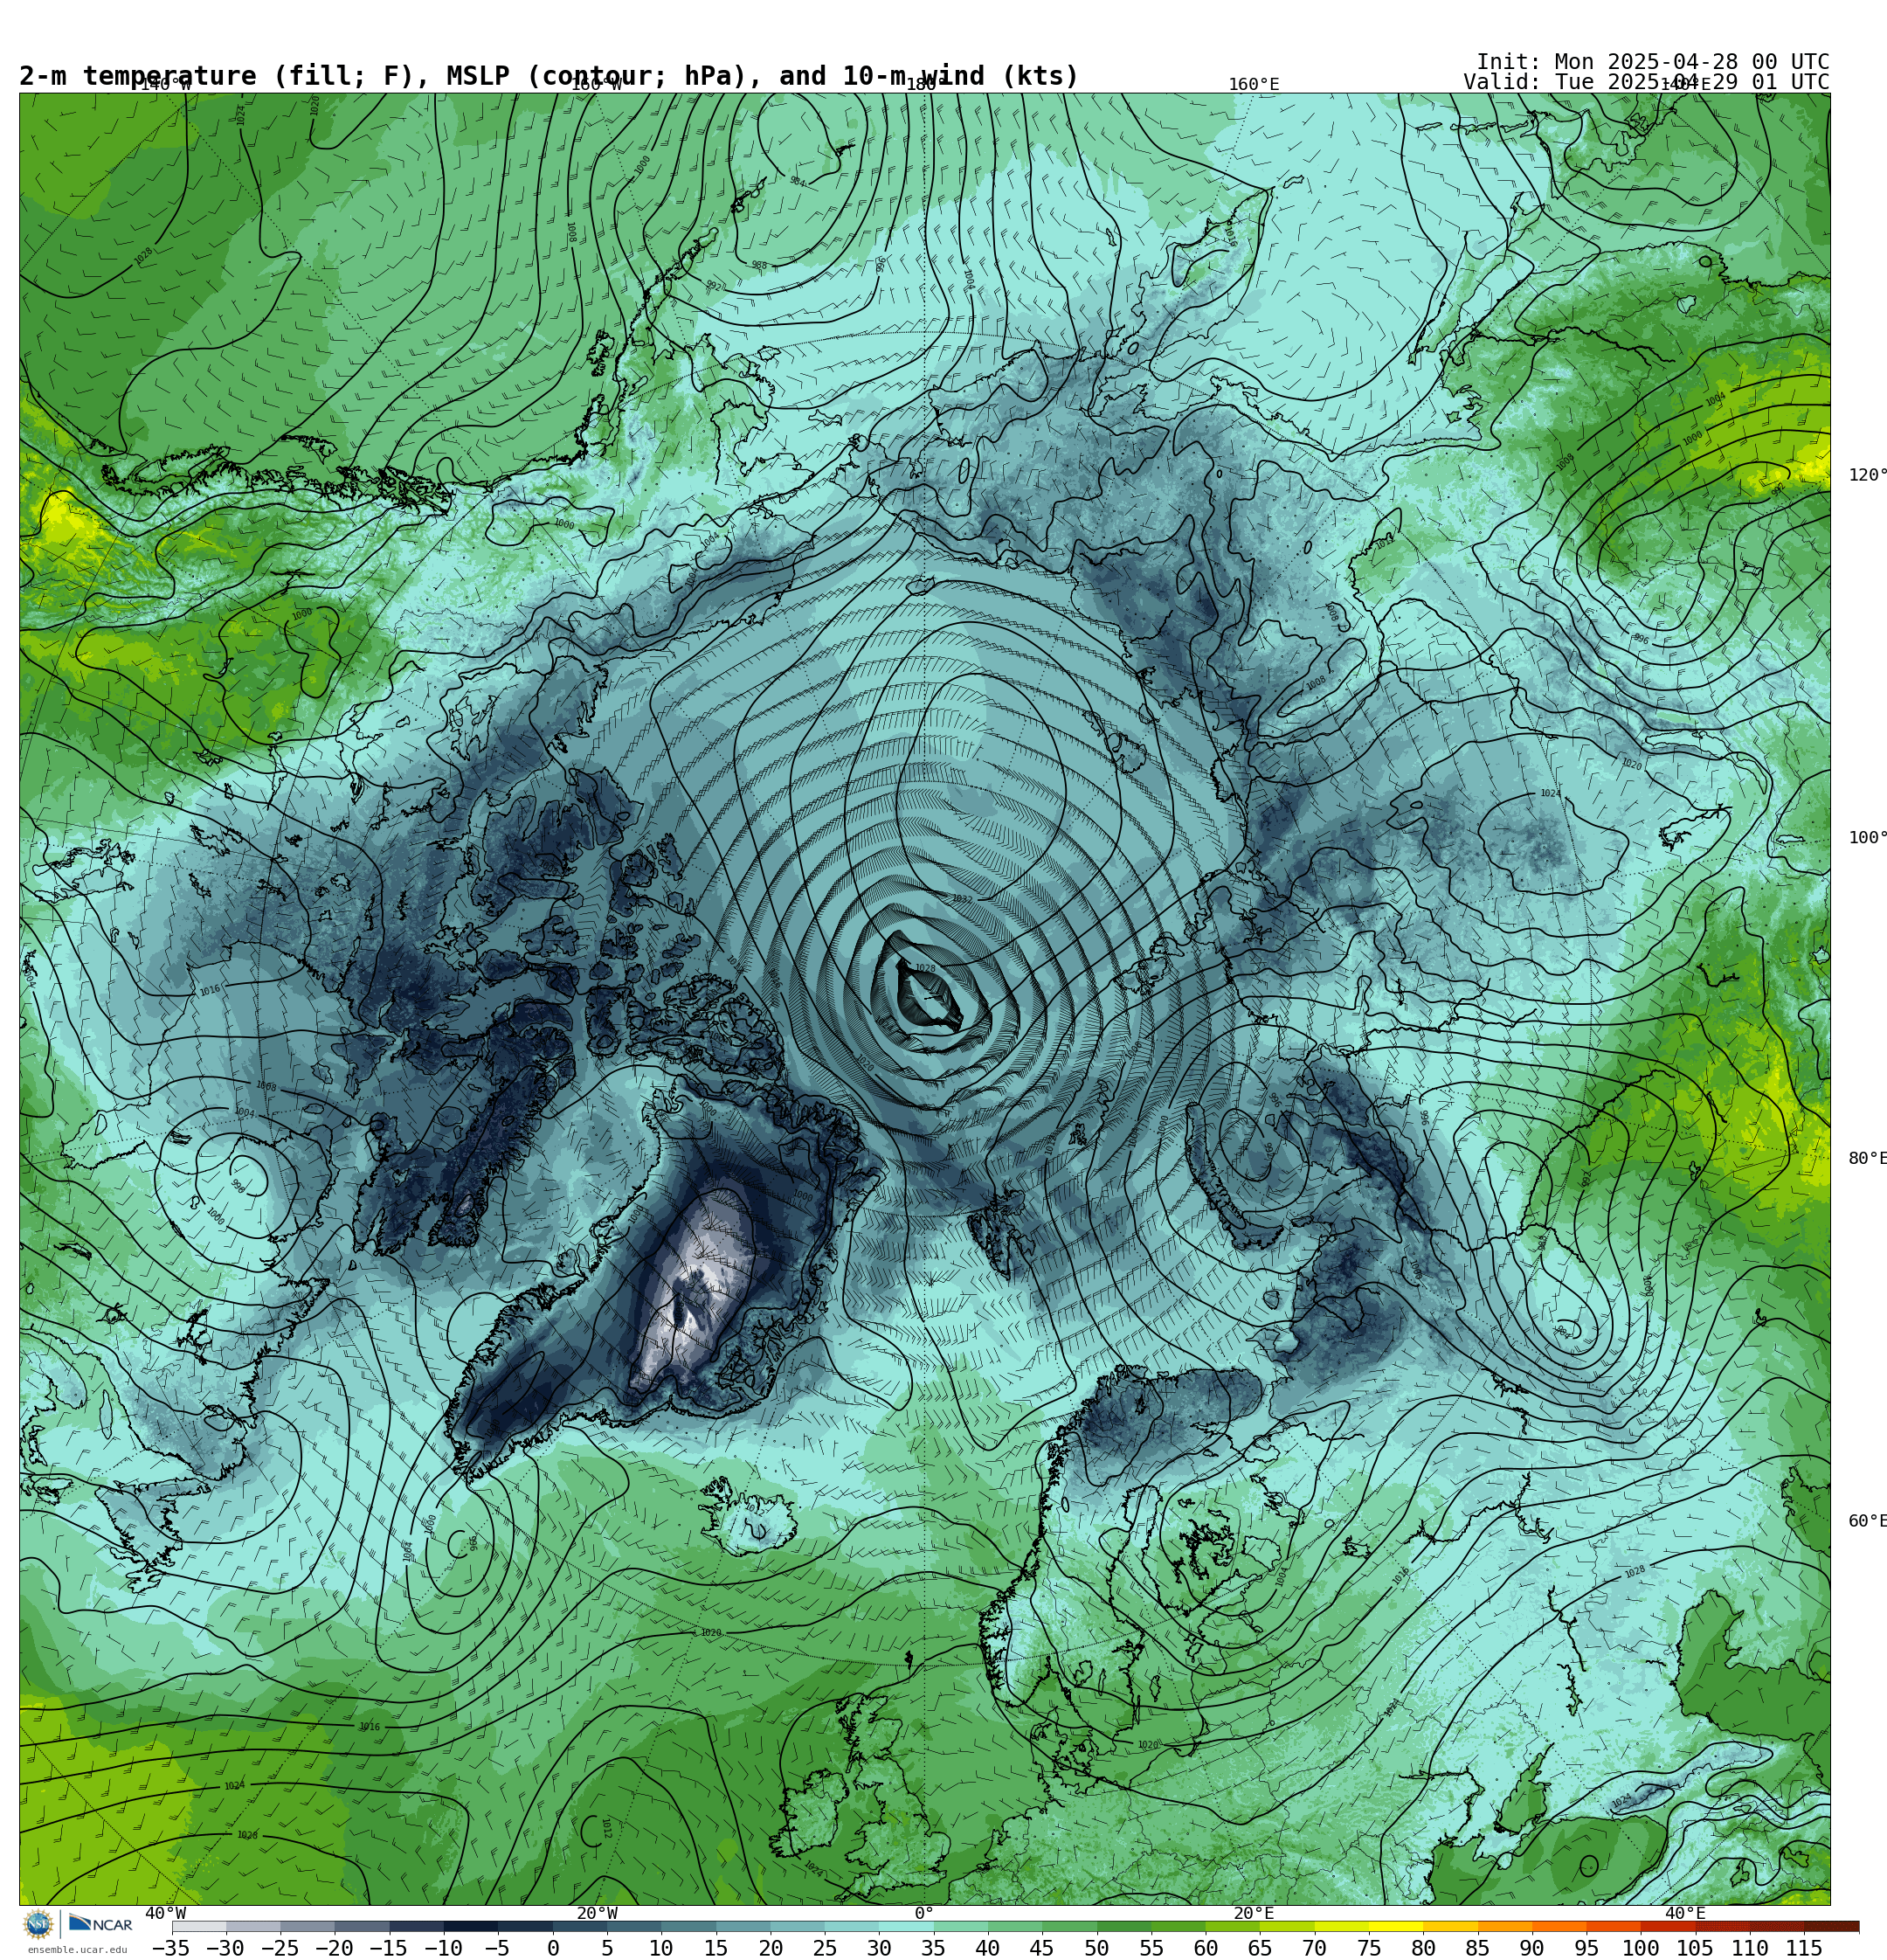Click the 160°E longitude label above the map
Image resolution: width=1887 pixels, height=1960 pixels.
pyautogui.click(x=1254, y=84)
